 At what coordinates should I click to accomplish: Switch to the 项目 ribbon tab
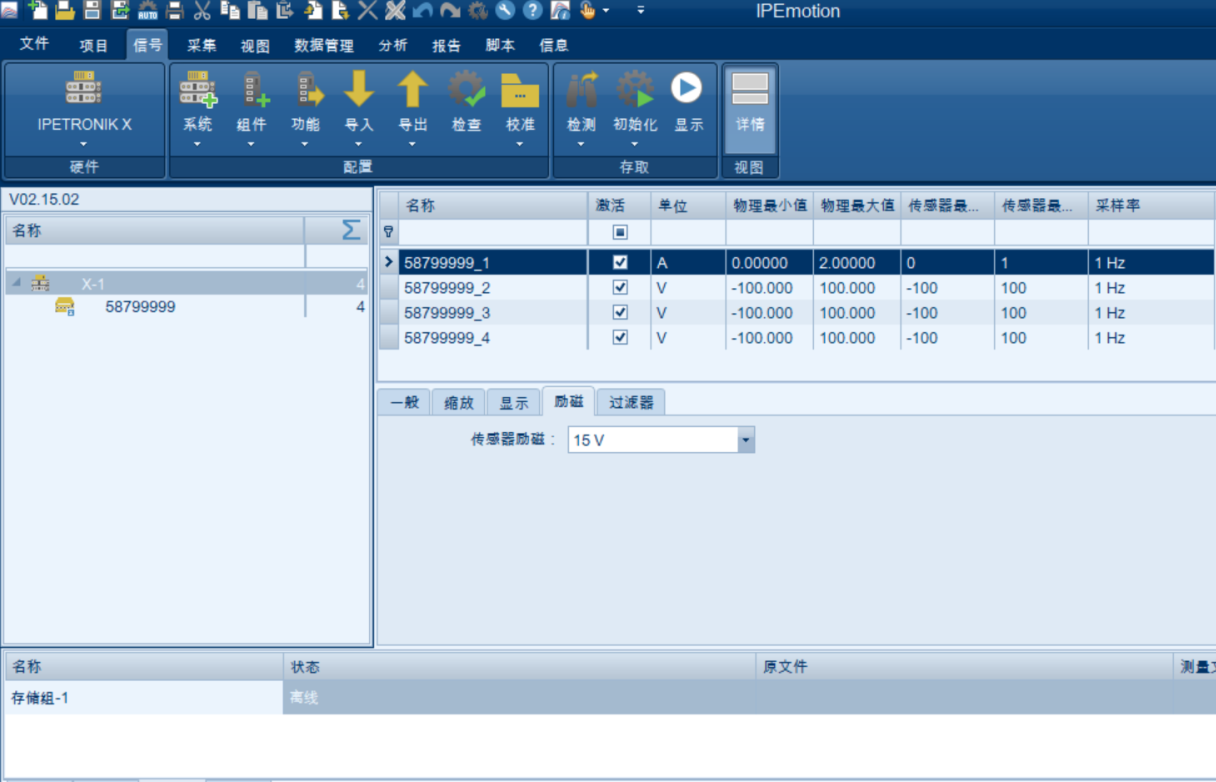[x=94, y=45]
